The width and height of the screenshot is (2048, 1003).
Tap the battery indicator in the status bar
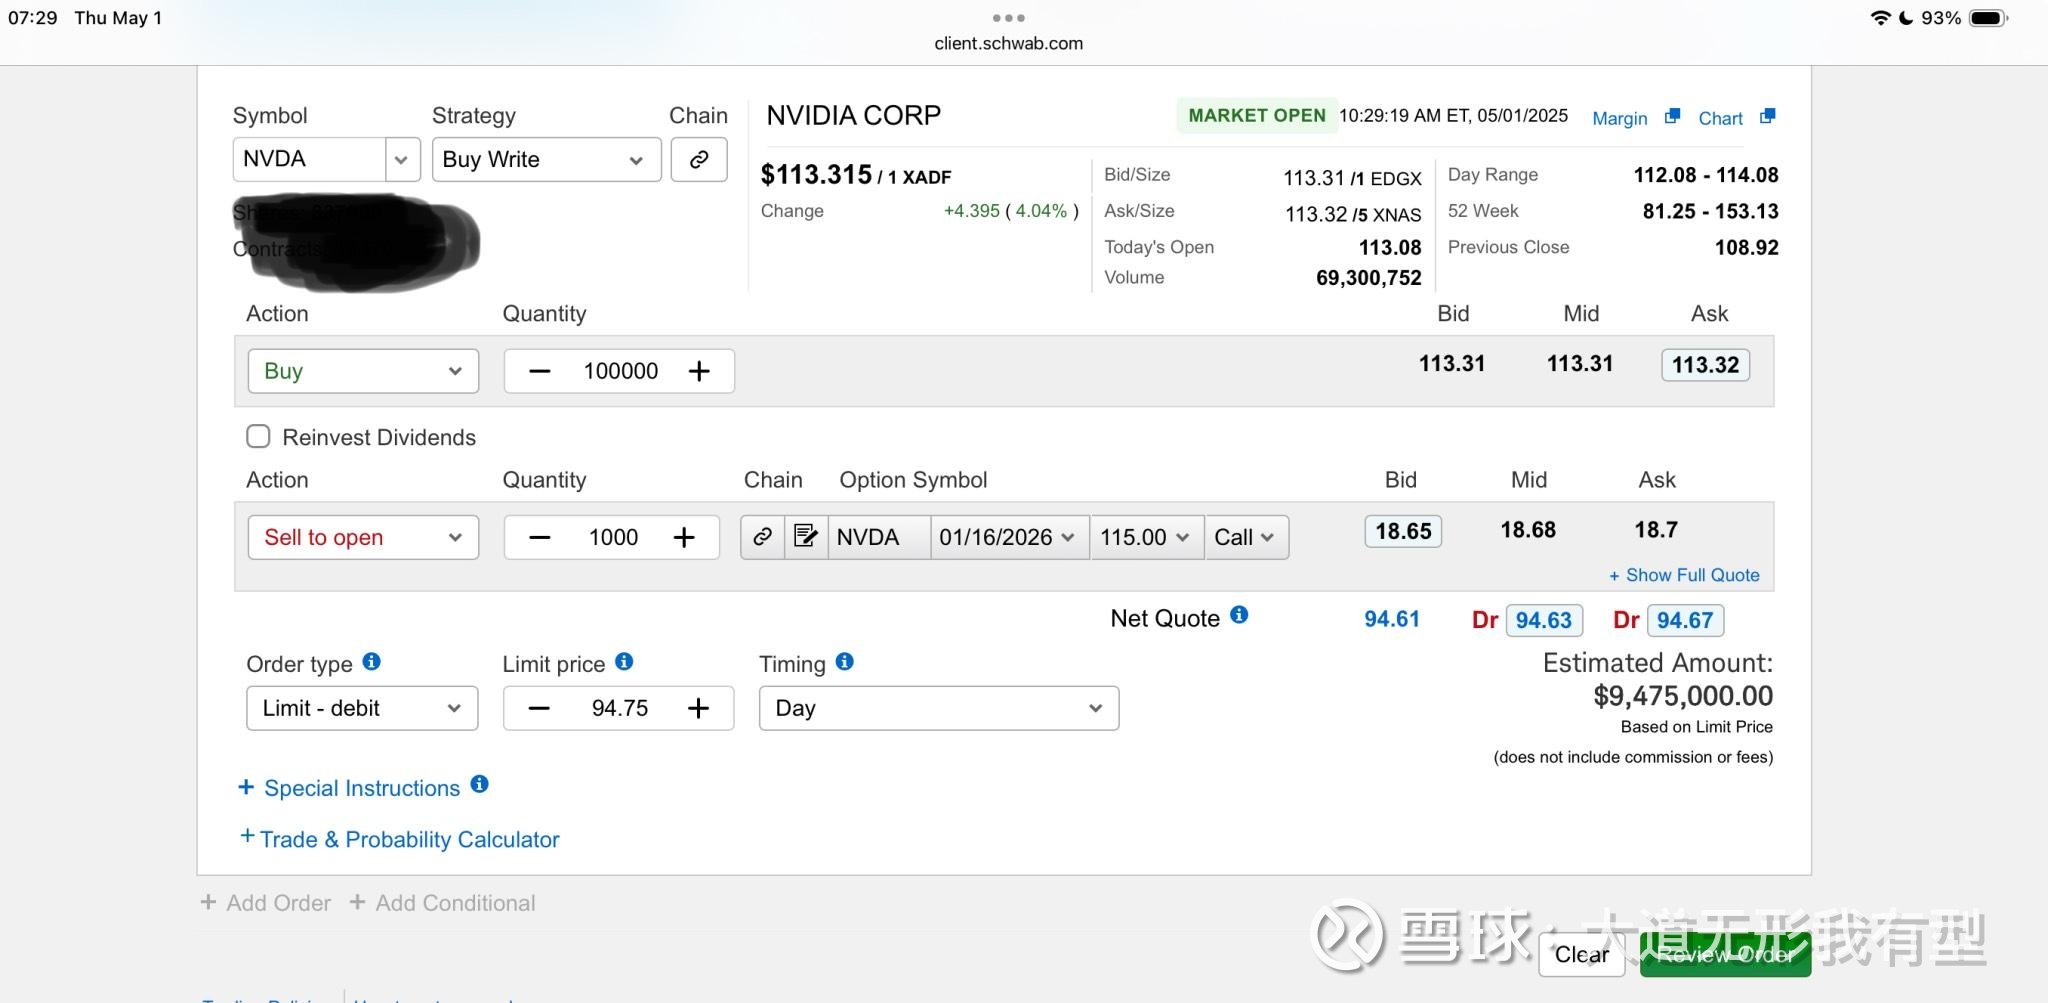[x=1988, y=18]
